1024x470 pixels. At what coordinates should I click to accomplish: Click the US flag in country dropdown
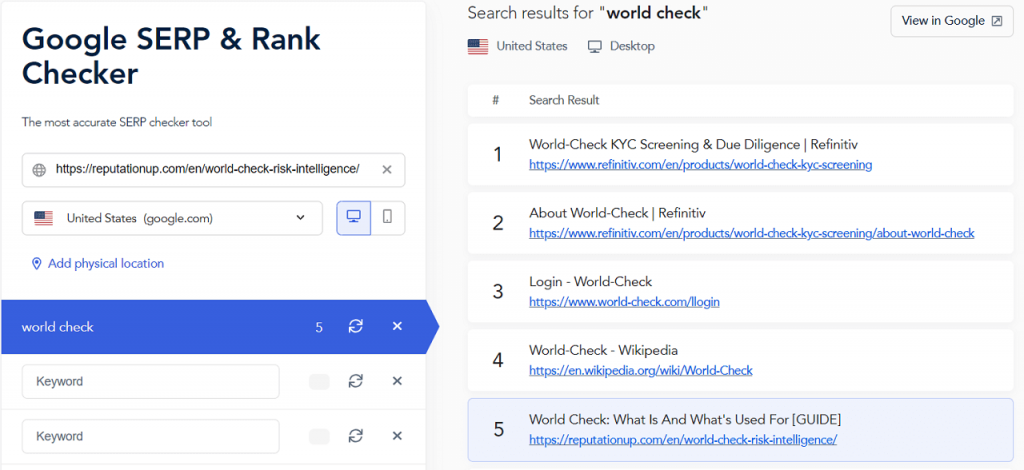tap(44, 218)
